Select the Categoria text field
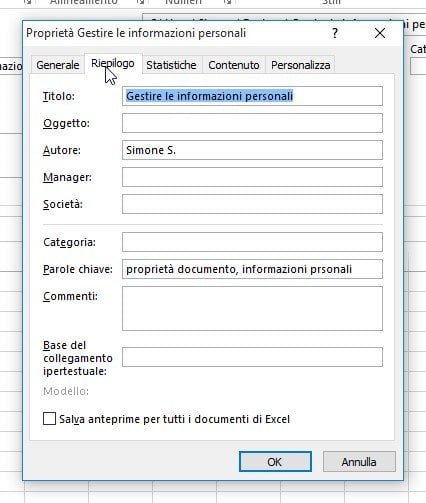The image size is (426, 503). point(252,242)
